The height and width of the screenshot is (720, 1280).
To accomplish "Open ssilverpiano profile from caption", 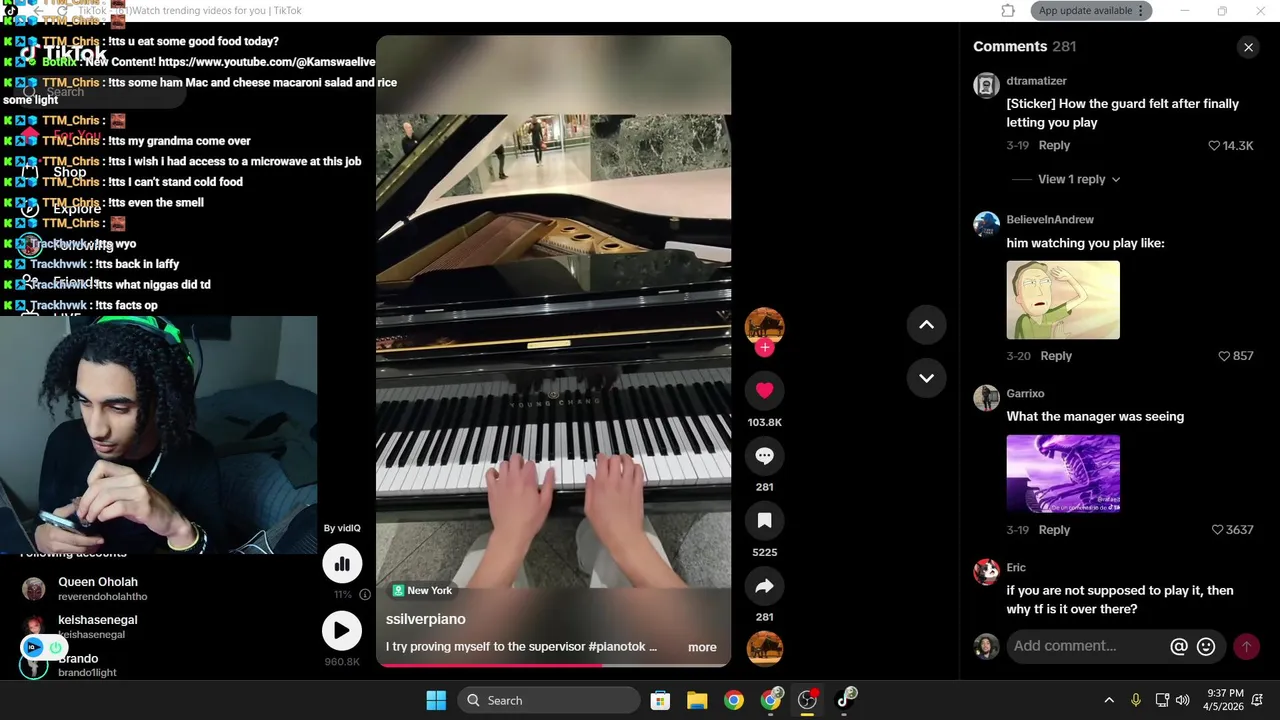I will pos(426,620).
